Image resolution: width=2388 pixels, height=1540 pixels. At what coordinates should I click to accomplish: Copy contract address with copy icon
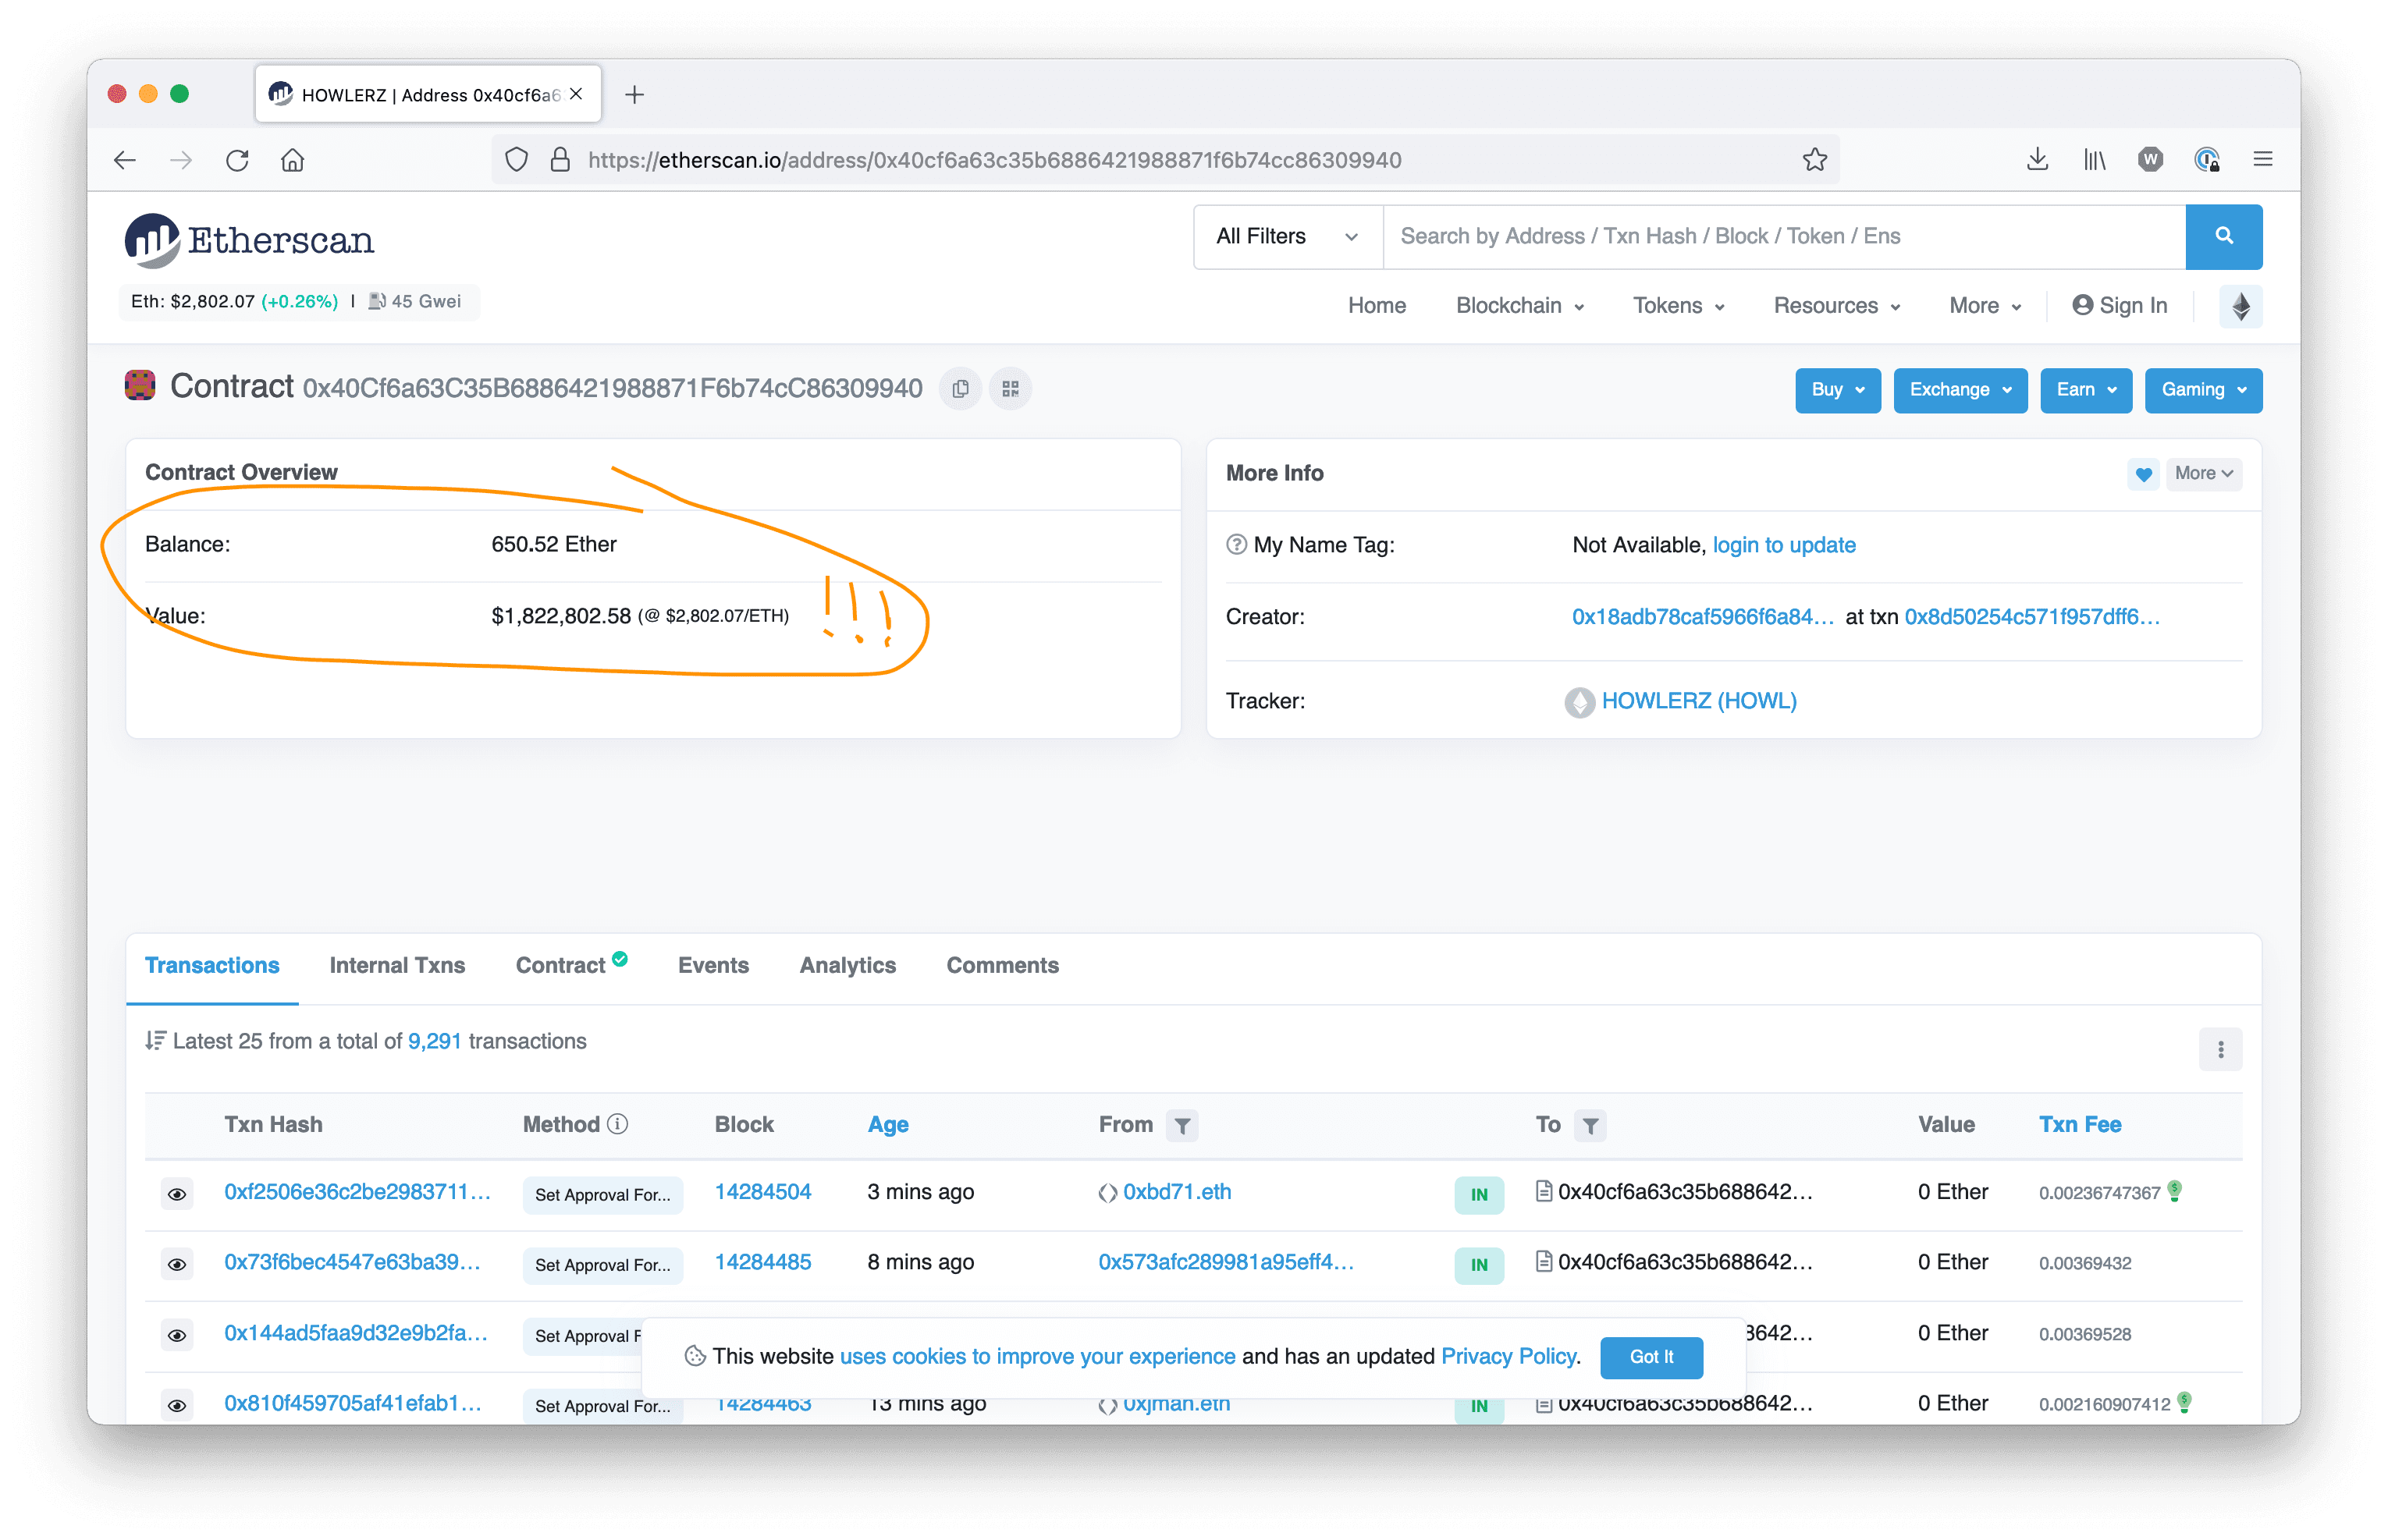(x=960, y=389)
